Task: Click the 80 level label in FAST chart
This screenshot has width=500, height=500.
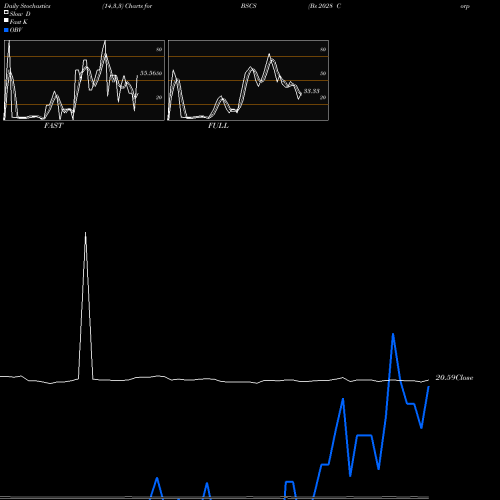Action: (x=159, y=49)
